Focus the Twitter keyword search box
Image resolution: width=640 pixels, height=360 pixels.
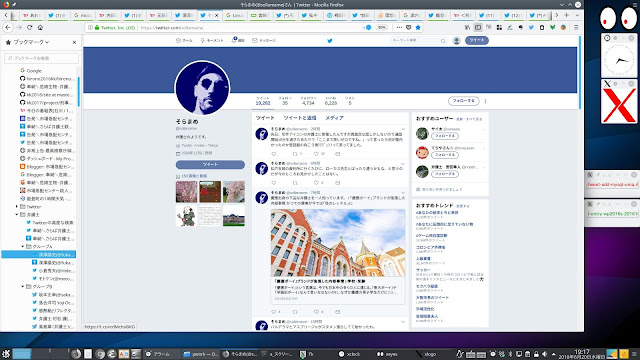coord(418,40)
